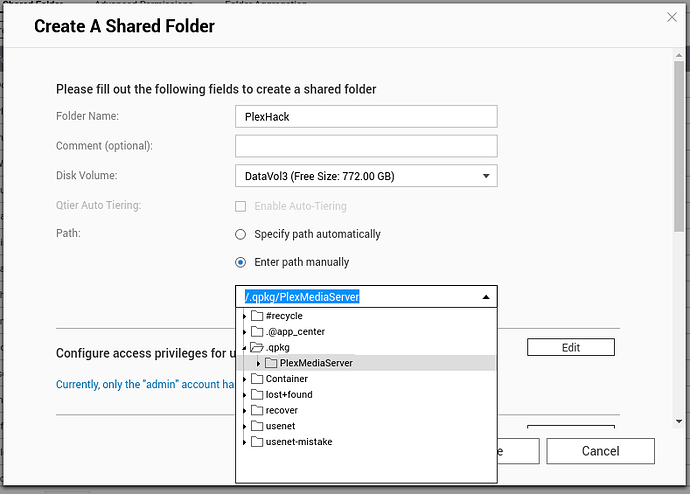Enable Auto-Tiering checkbox

240,206
